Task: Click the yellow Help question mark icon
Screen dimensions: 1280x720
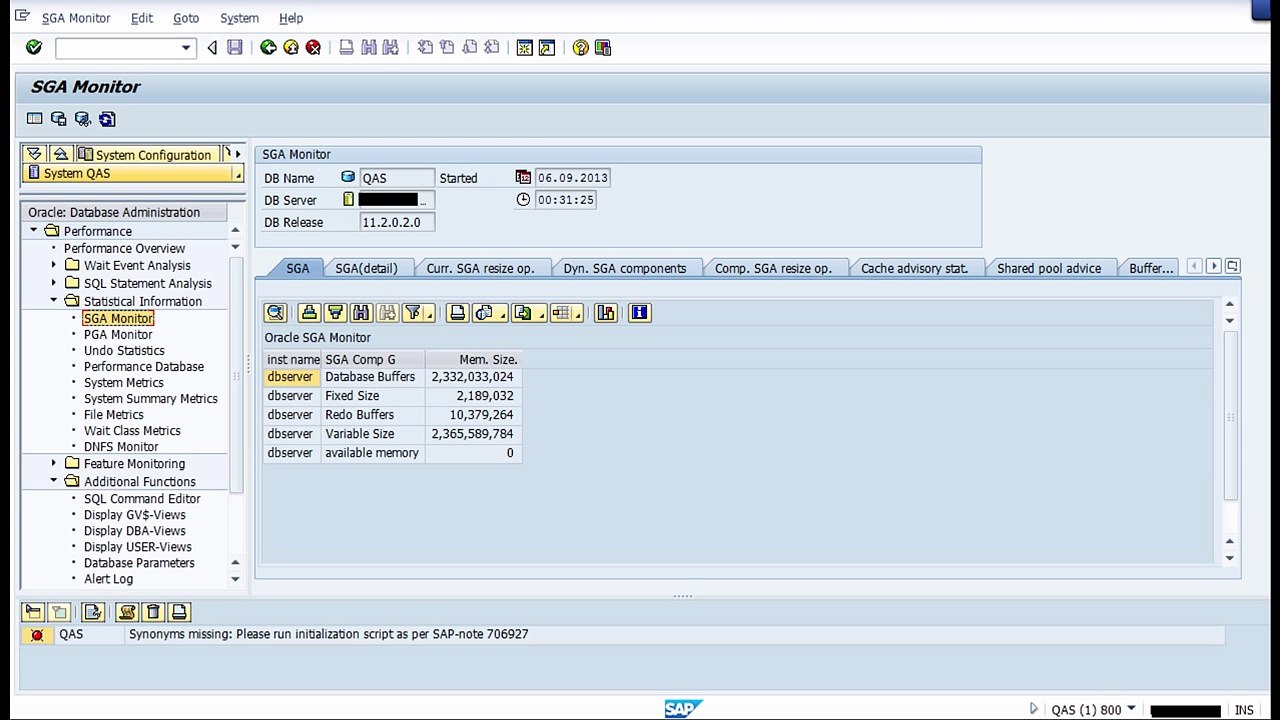Action: (x=580, y=47)
